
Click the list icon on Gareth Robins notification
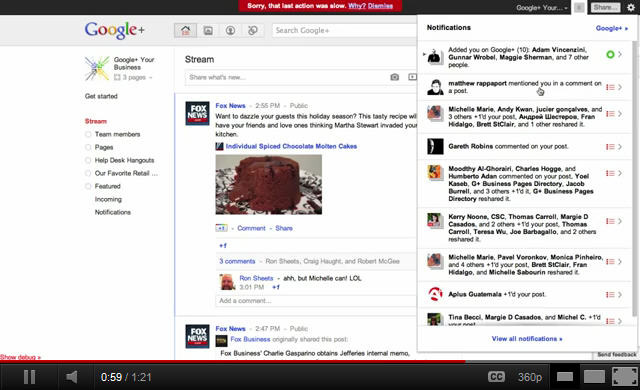coord(610,146)
